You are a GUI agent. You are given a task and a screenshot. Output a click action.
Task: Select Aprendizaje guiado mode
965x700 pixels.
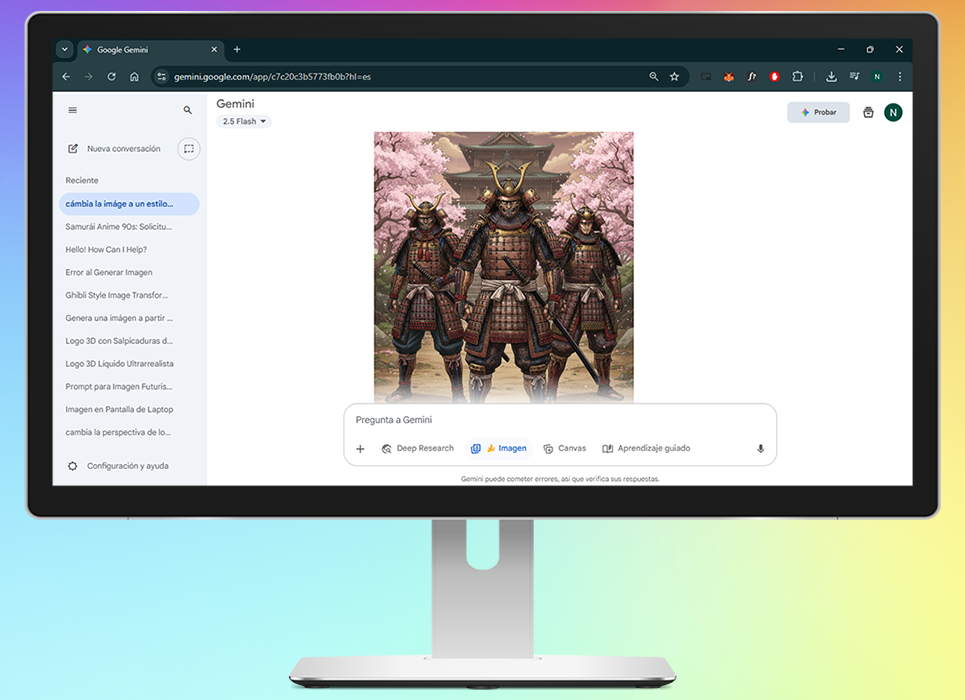[x=646, y=448]
